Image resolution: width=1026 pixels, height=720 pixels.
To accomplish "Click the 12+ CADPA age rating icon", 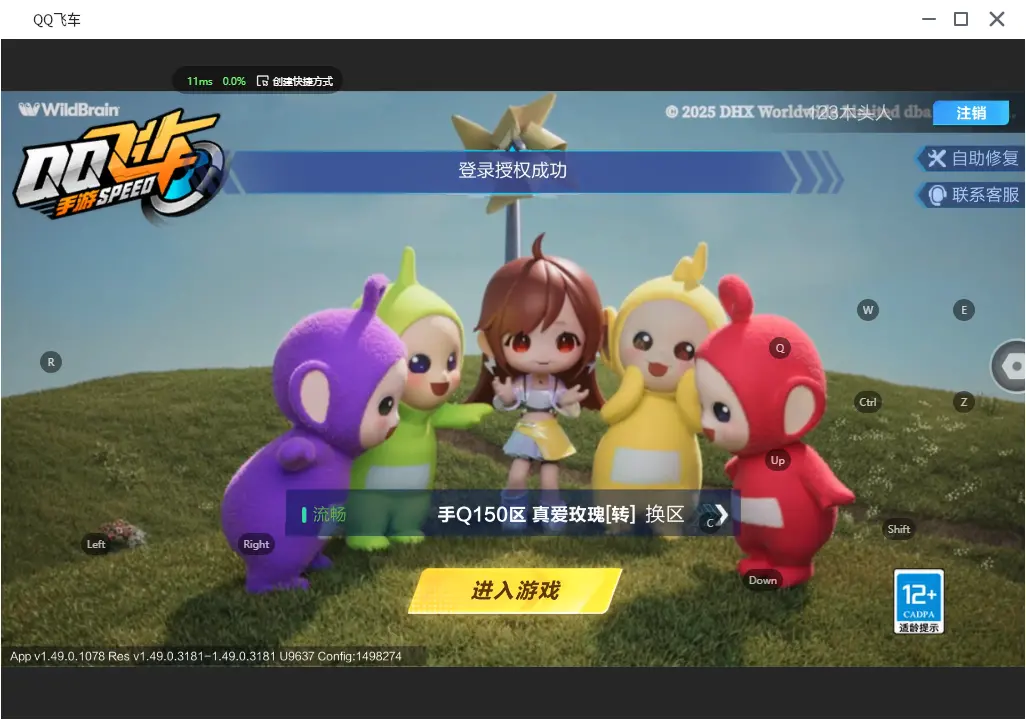I will point(919,601).
